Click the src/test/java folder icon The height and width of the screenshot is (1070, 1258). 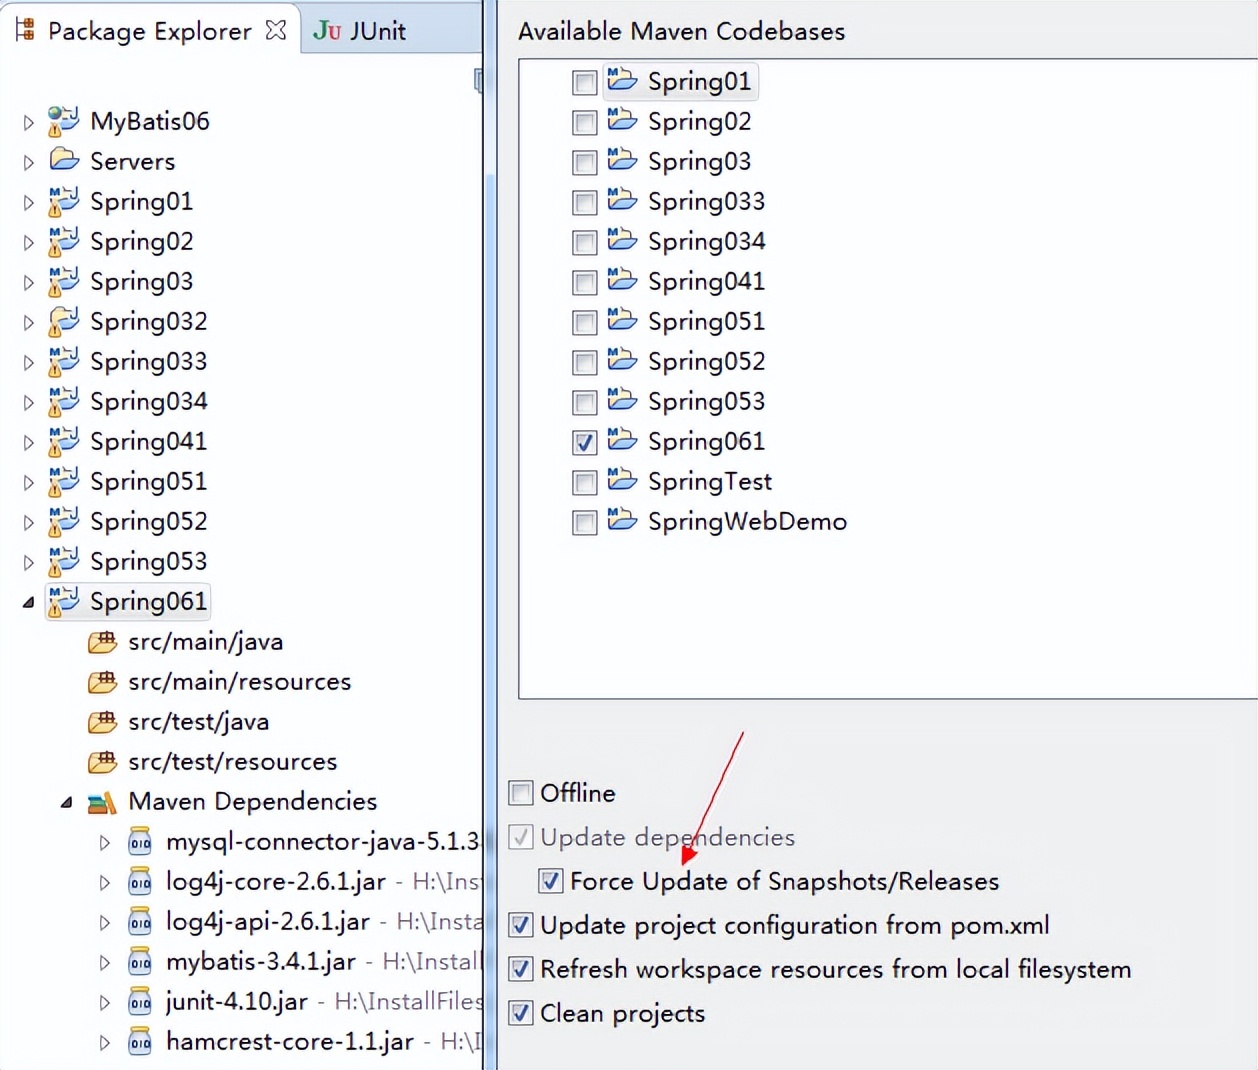[102, 722]
